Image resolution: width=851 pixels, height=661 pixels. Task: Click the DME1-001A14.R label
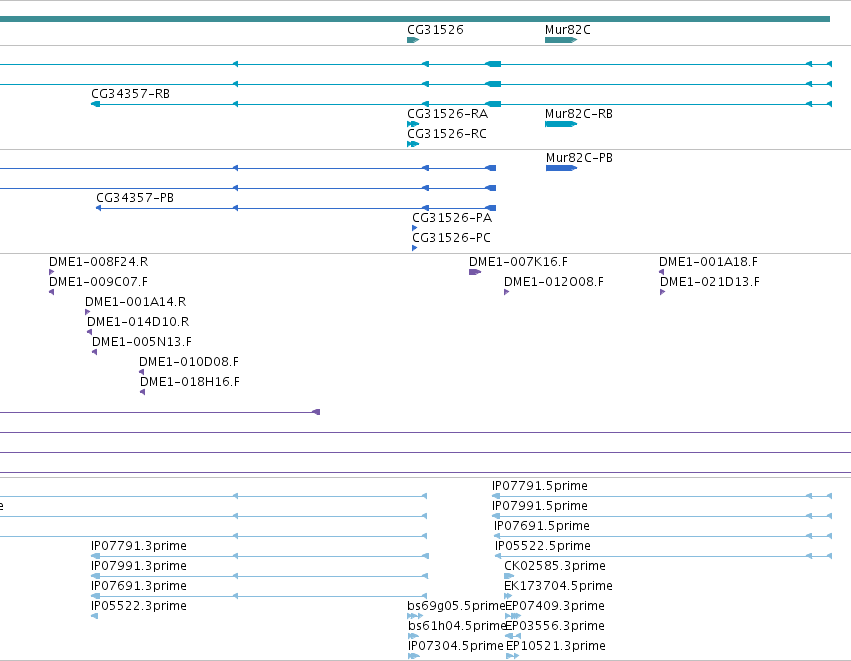135,302
